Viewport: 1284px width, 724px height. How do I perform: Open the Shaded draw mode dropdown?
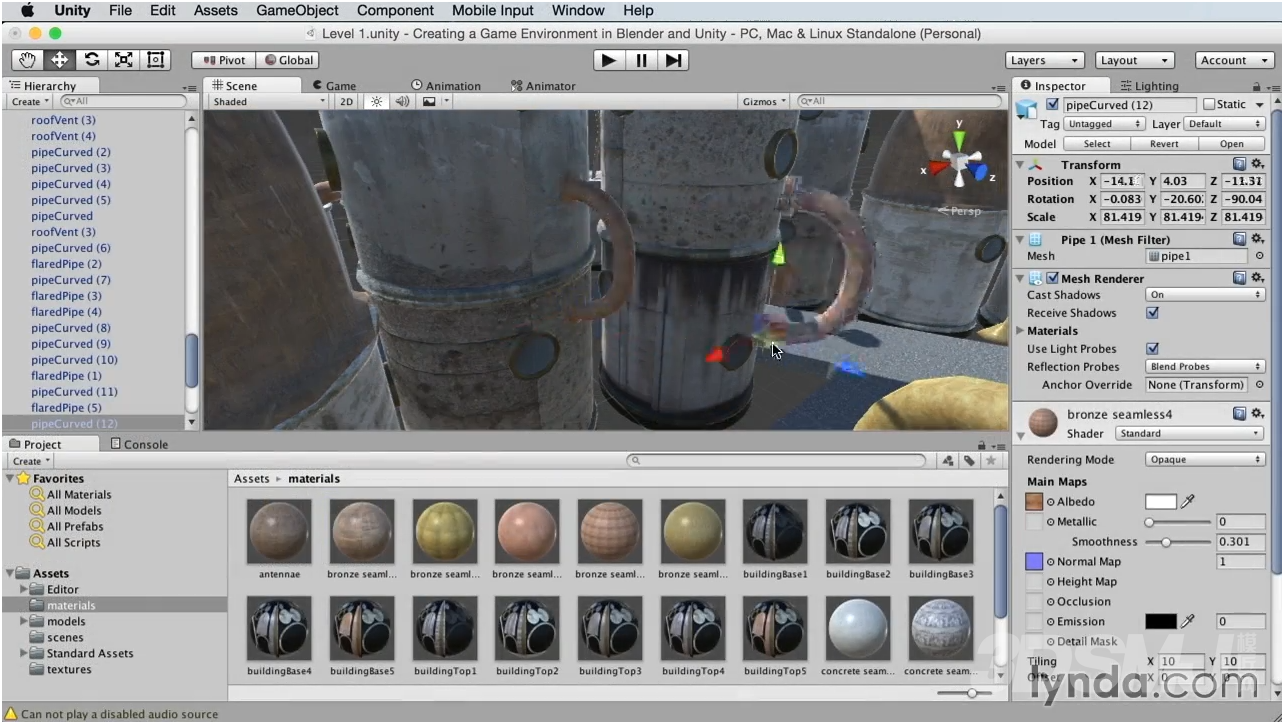(268, 101)
